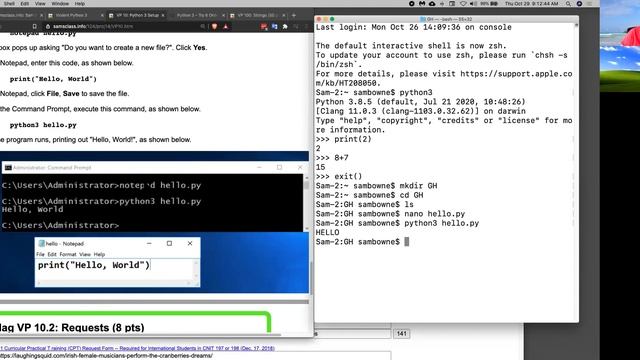Open the Edit menu in the macOS menu bar
The height and width of the screenshot is (360, 640).
click(x=24, y=3)
